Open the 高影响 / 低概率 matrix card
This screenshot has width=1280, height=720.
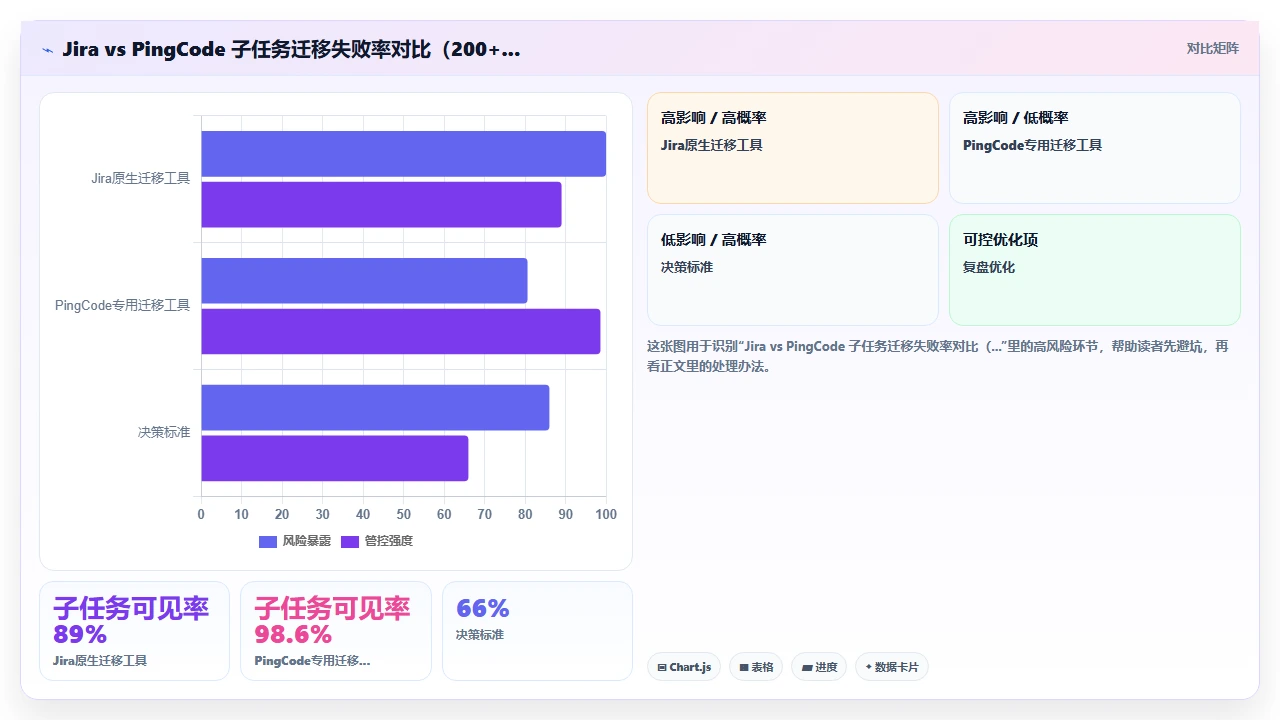1095,148
